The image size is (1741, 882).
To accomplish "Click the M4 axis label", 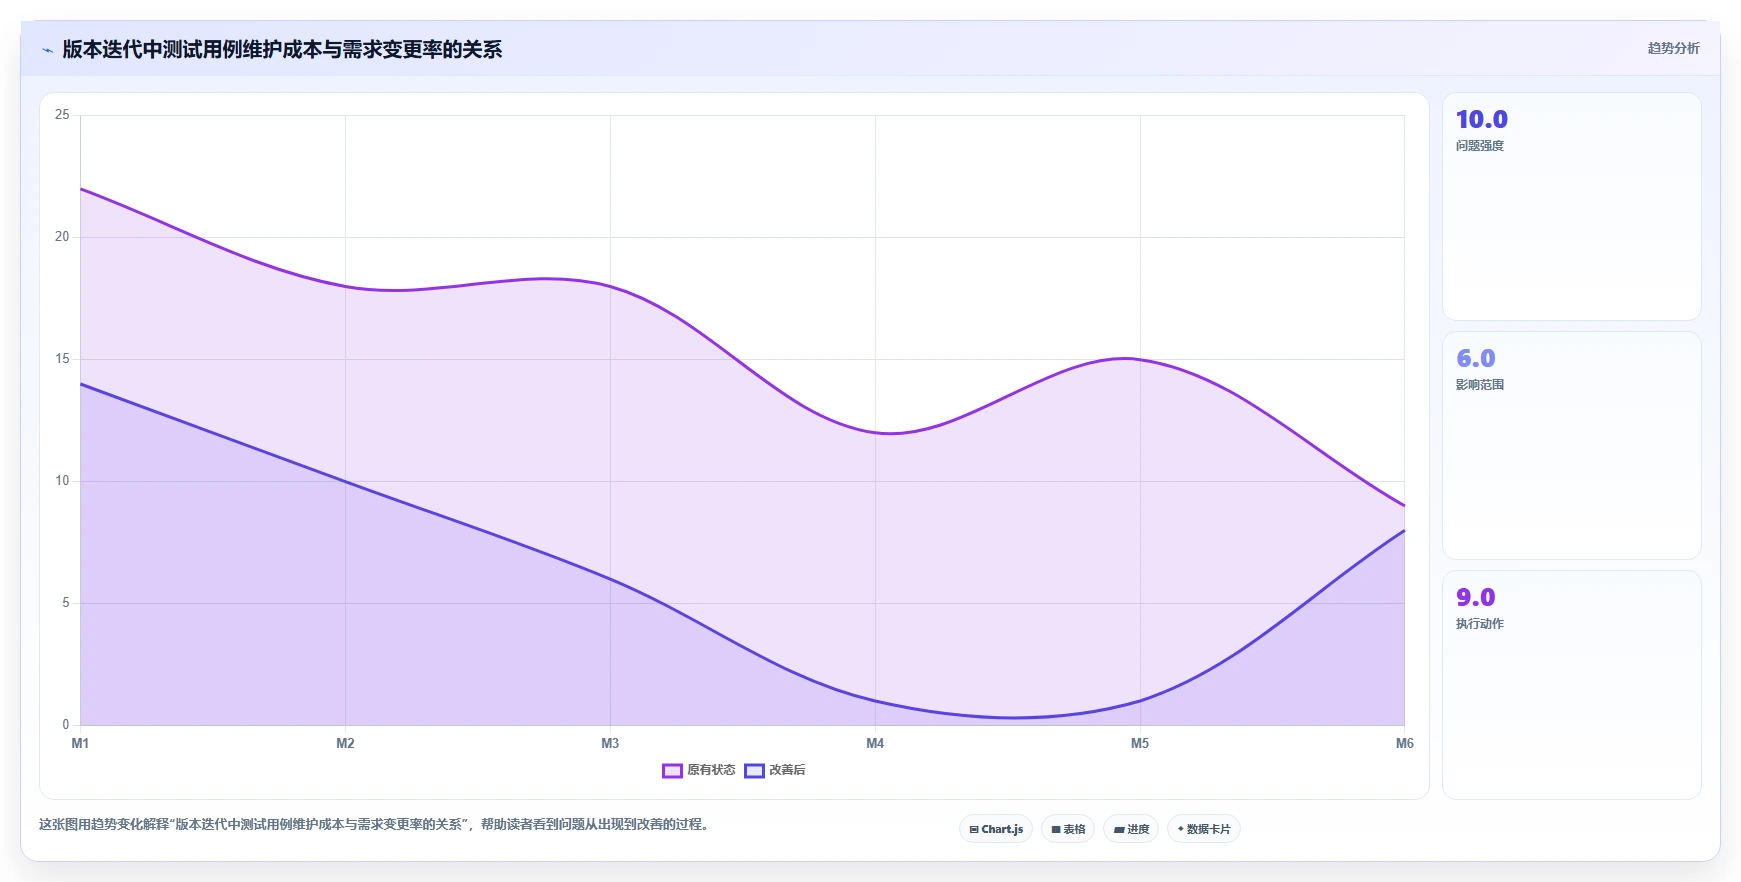I will coord(875,743).
